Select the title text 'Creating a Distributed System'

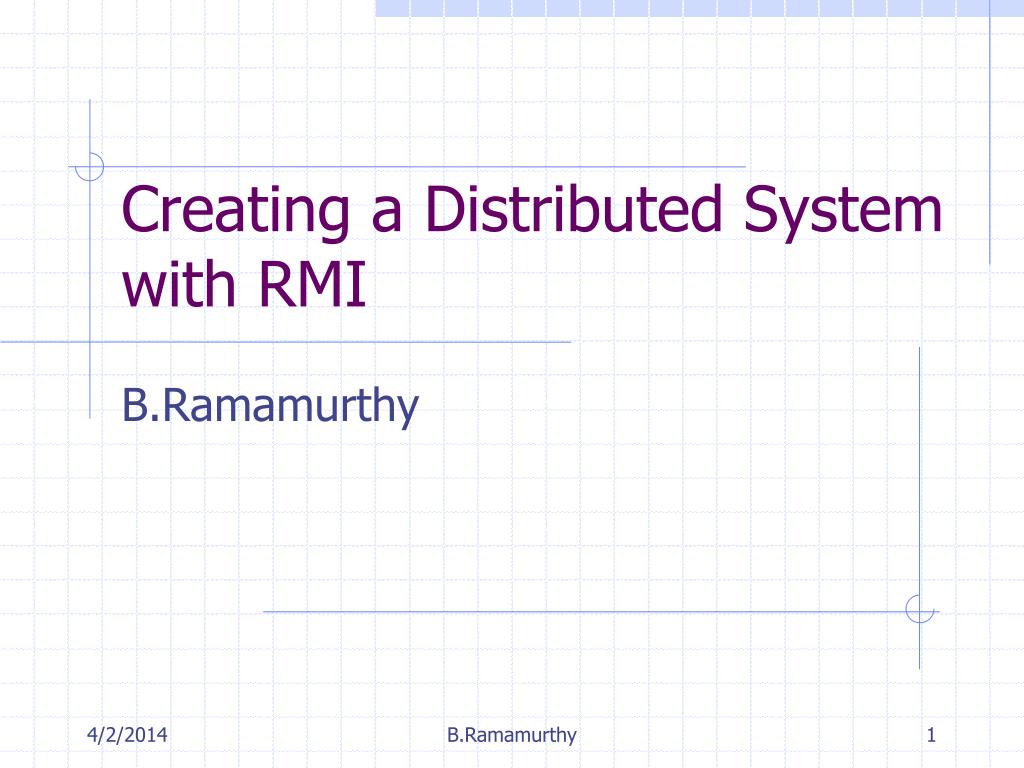pyautogui.click(x=530, y=210)
